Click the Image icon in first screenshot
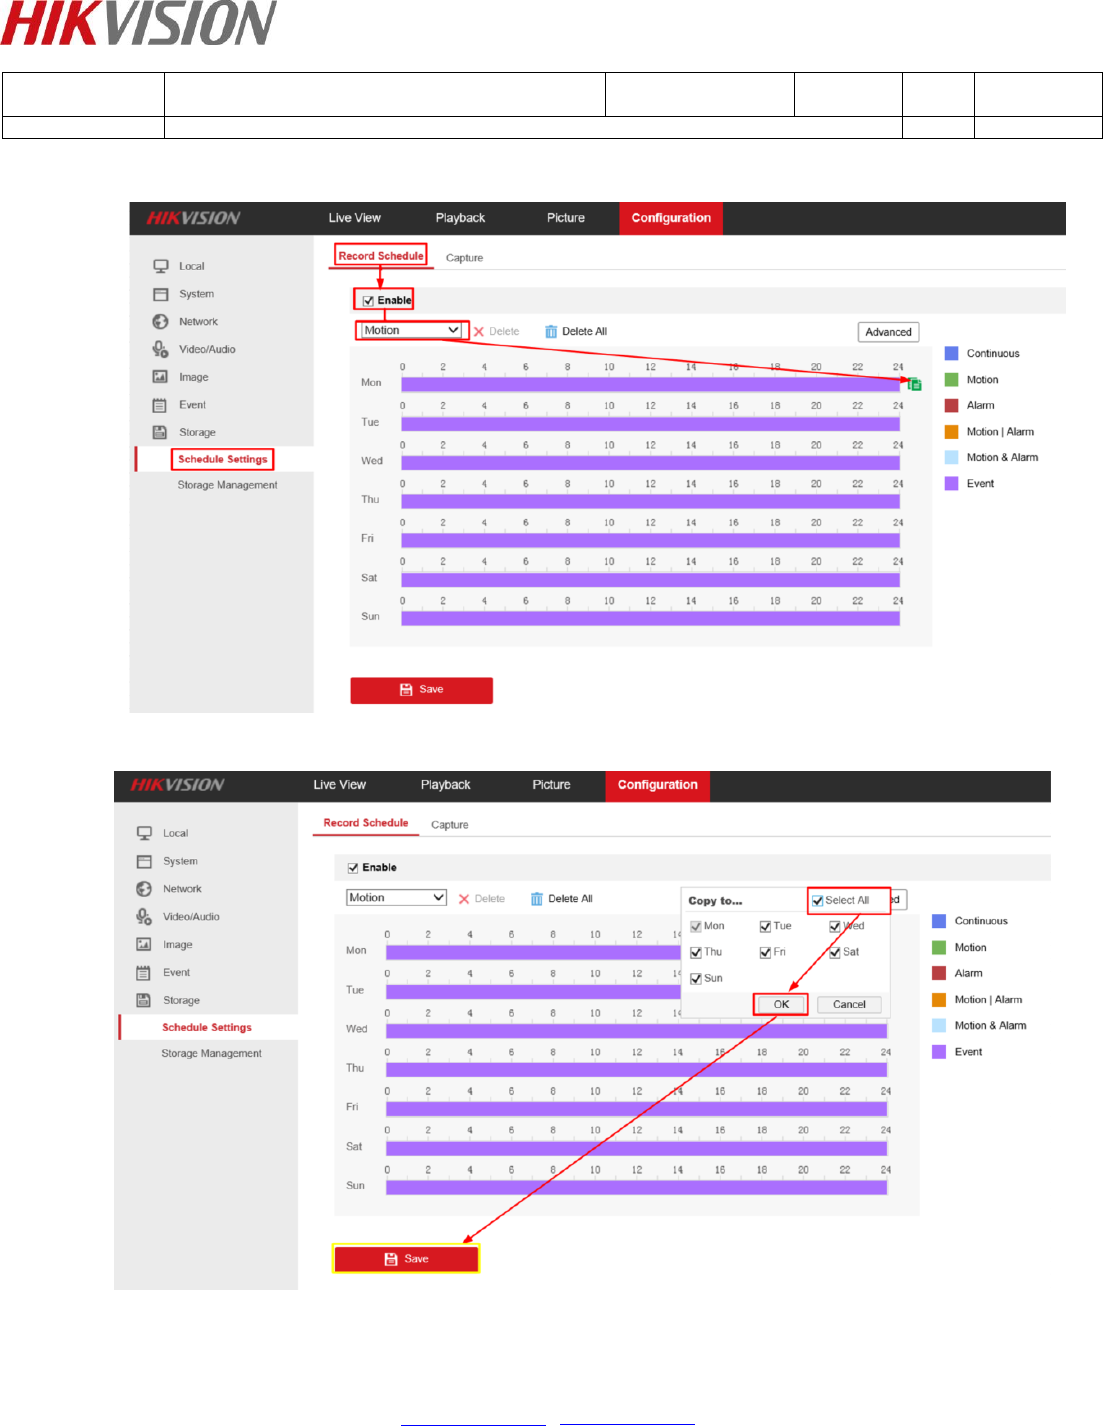The height and width of the screenshot is (1426, 1103). coord(160,377)
